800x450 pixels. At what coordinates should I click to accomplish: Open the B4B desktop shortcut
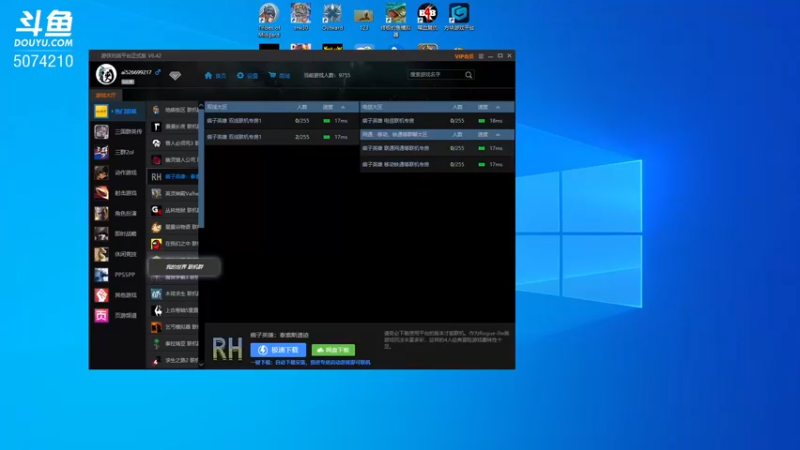tap(428, 17)
